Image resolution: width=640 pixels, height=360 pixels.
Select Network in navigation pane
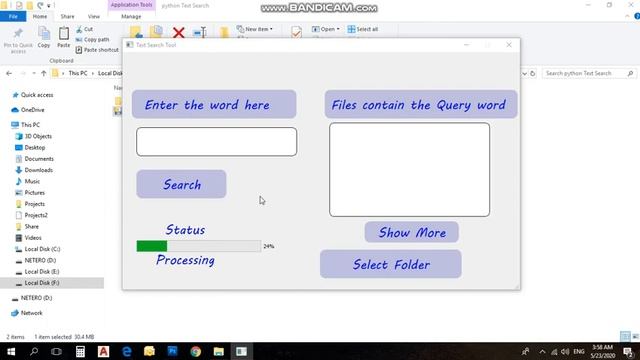[x=31, y=313]
